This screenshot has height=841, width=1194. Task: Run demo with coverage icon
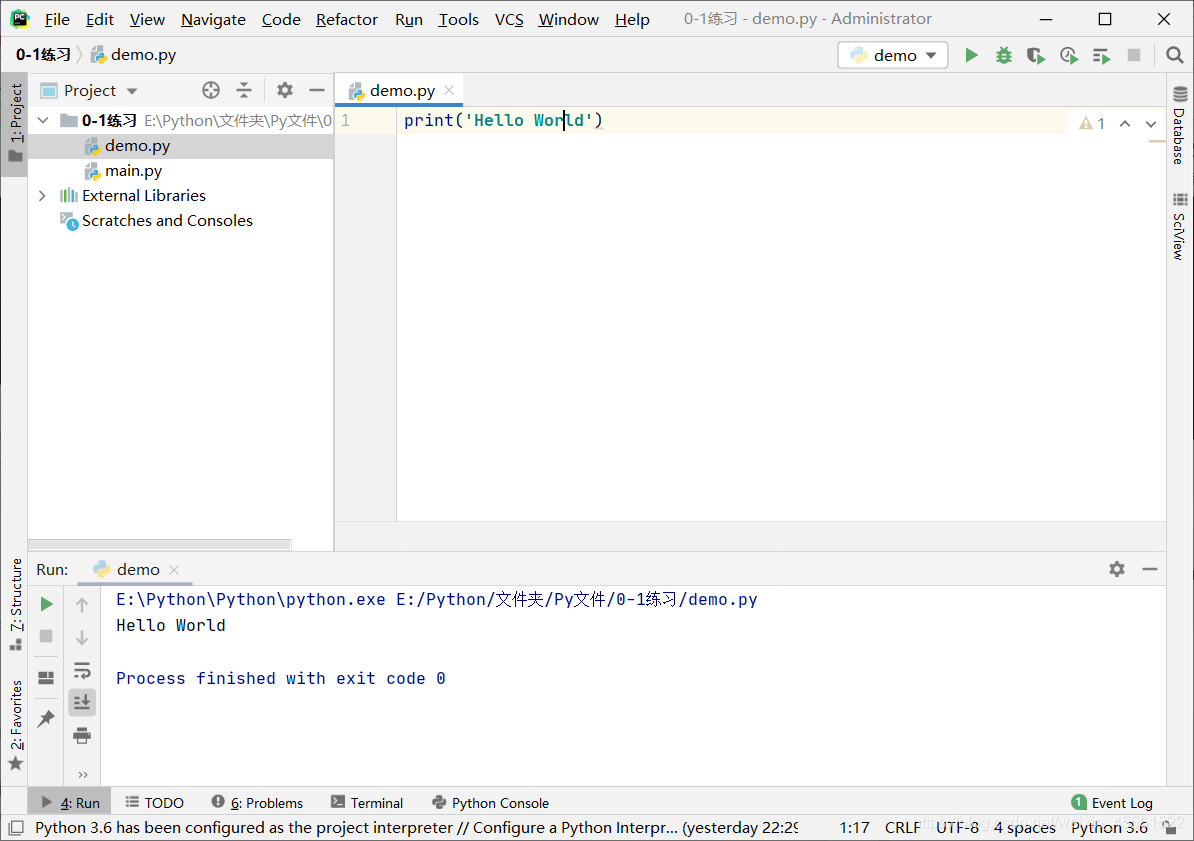click(1036, 55)
